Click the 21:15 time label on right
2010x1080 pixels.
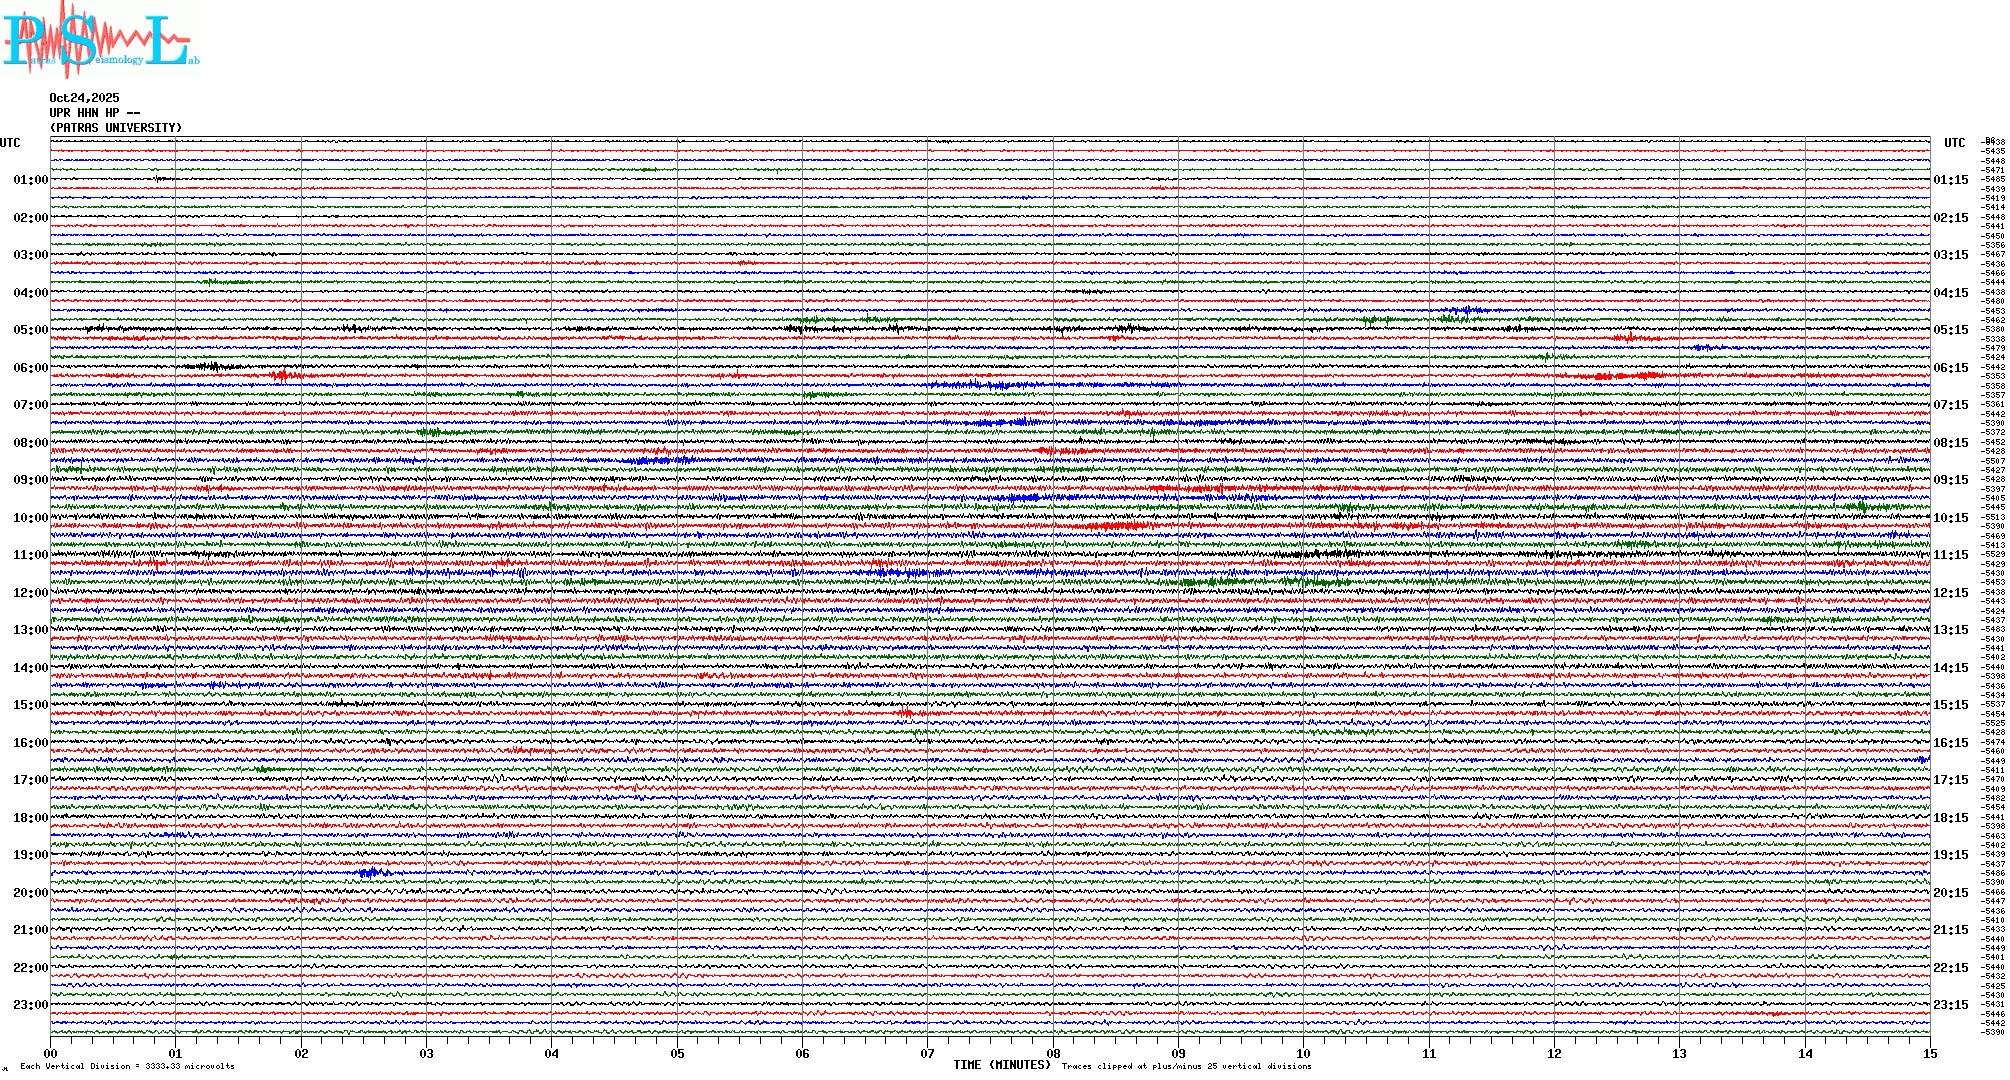point(1950,930)
